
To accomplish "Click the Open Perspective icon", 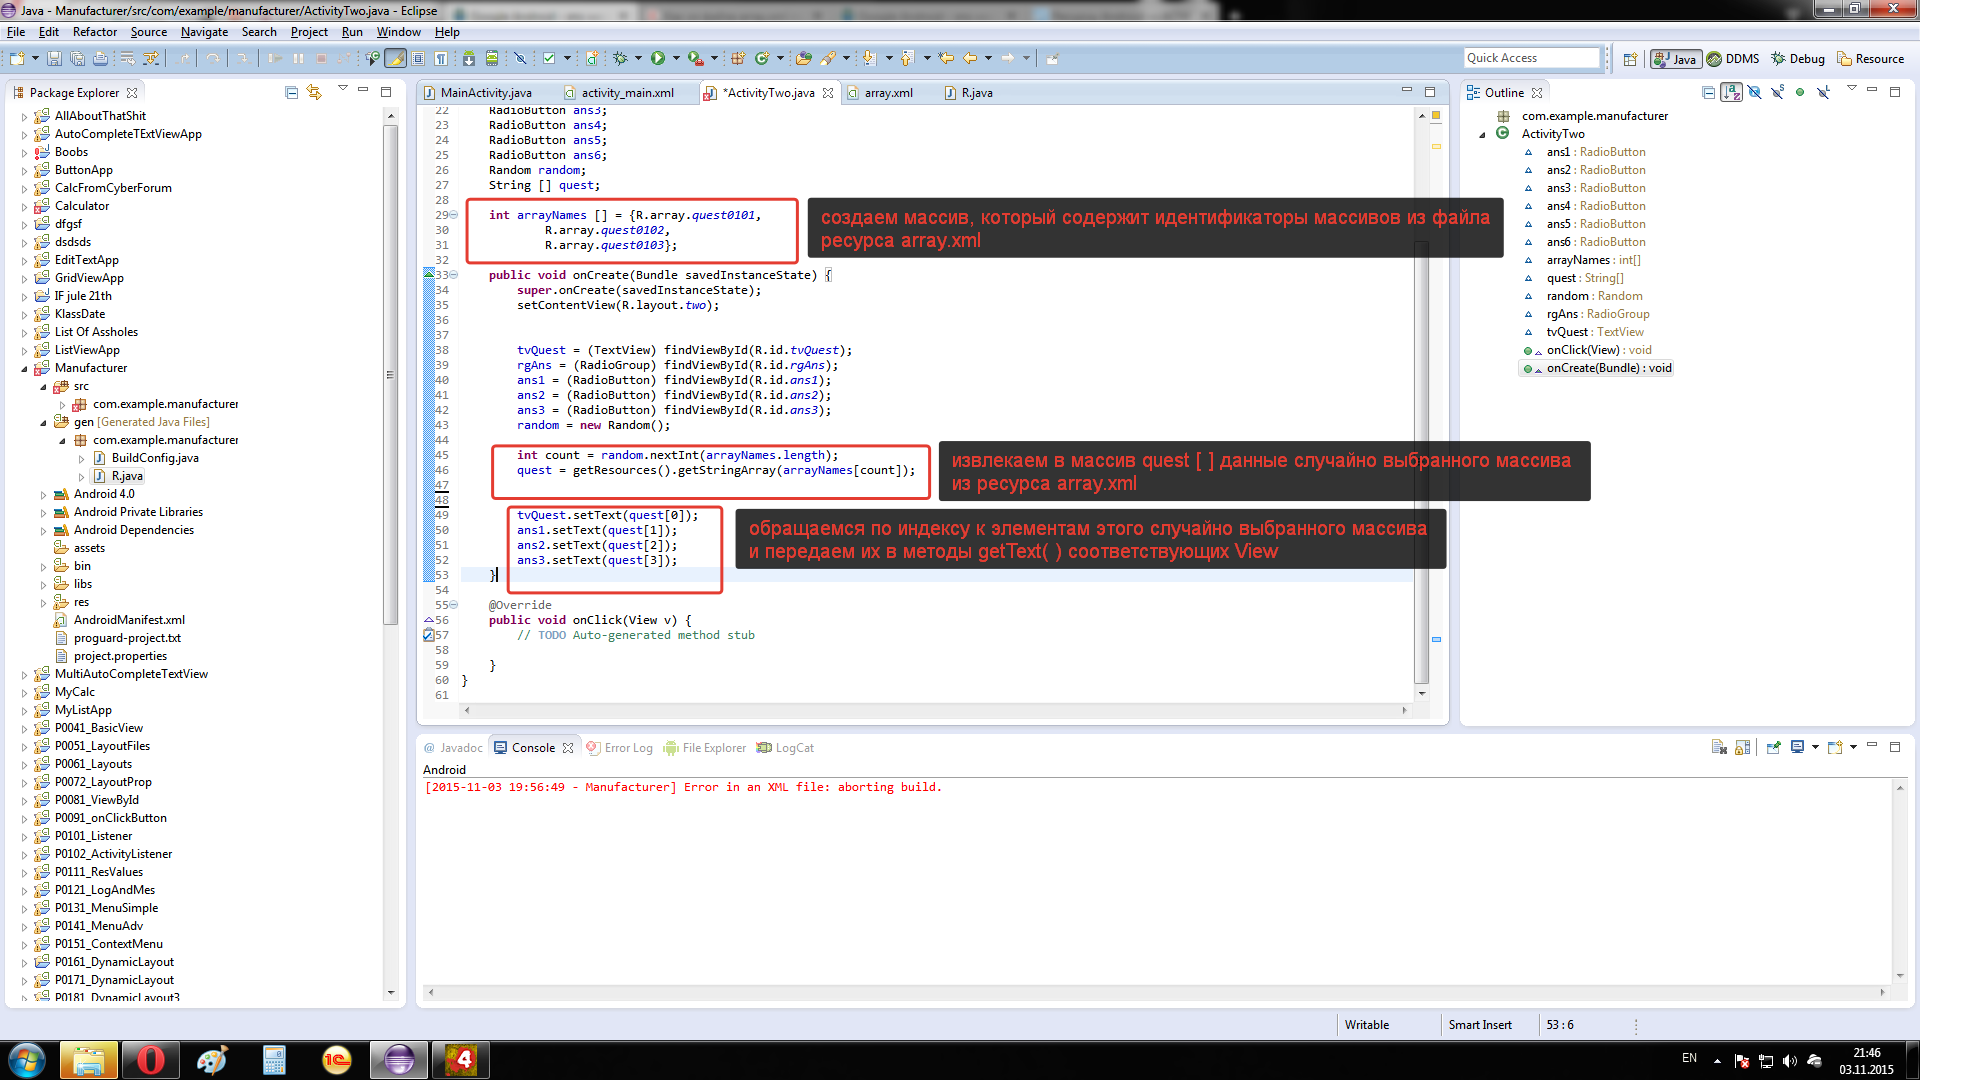I will click(x=1630, y=59).
